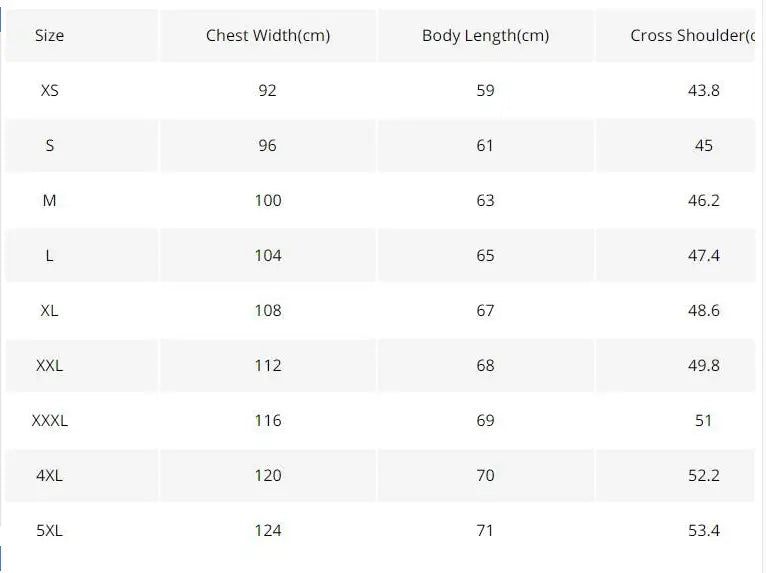
Task: Select chest width value 124
Action: click(268, 530)
